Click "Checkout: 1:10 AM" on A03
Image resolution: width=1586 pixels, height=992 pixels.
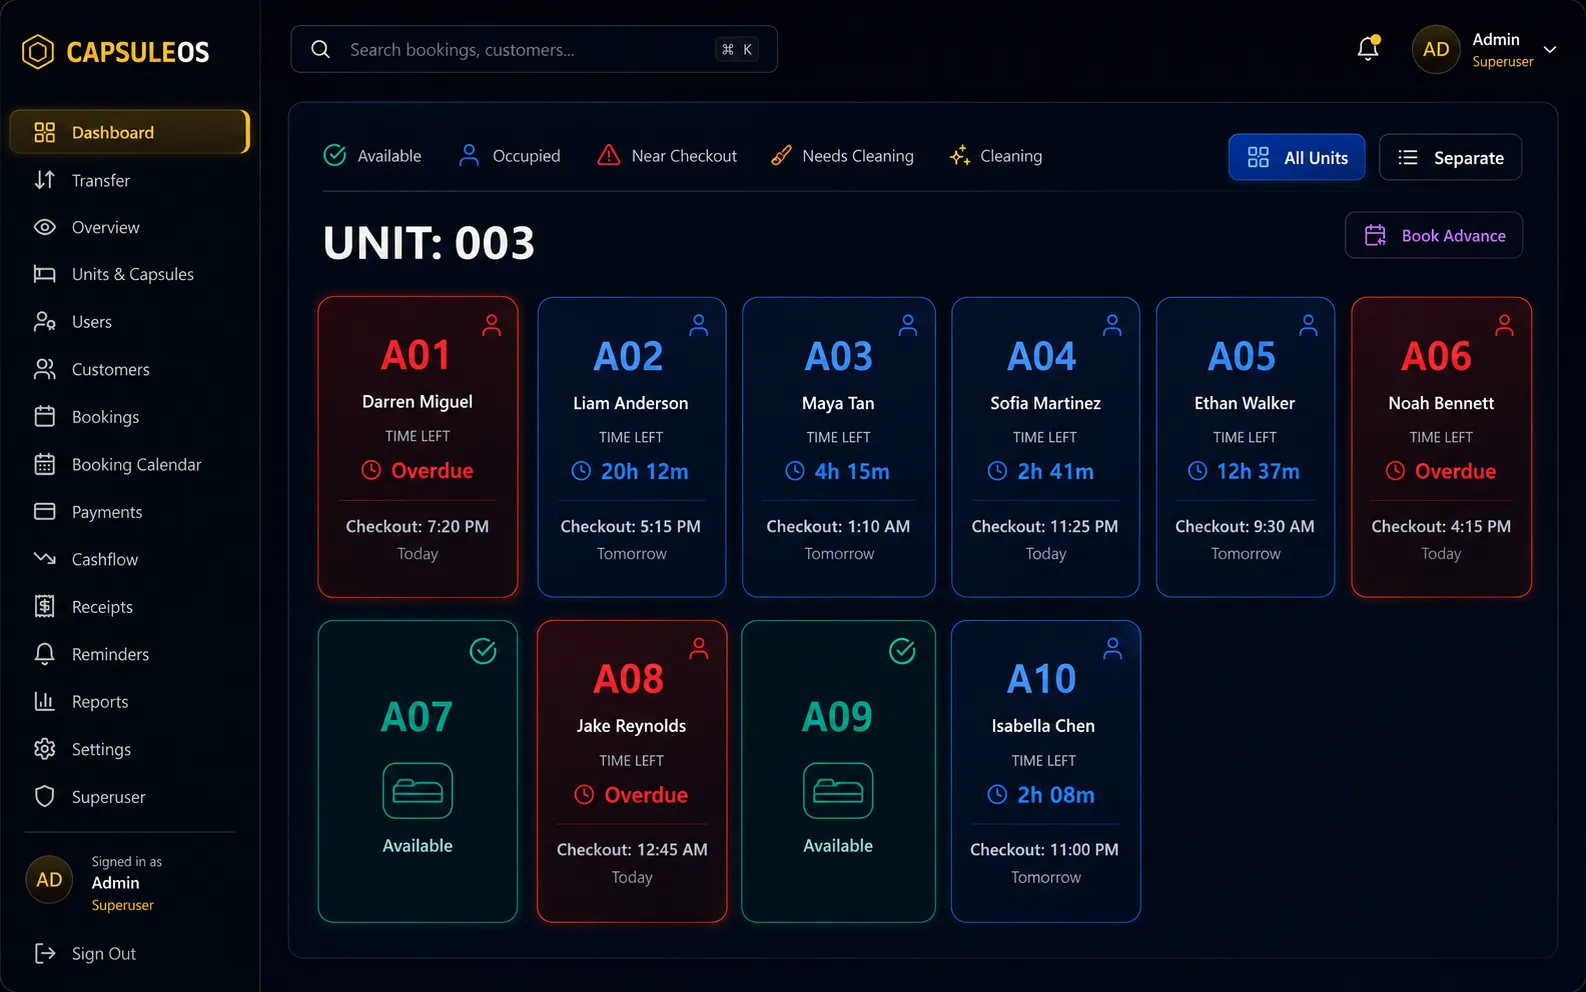(x=838, y=526)
